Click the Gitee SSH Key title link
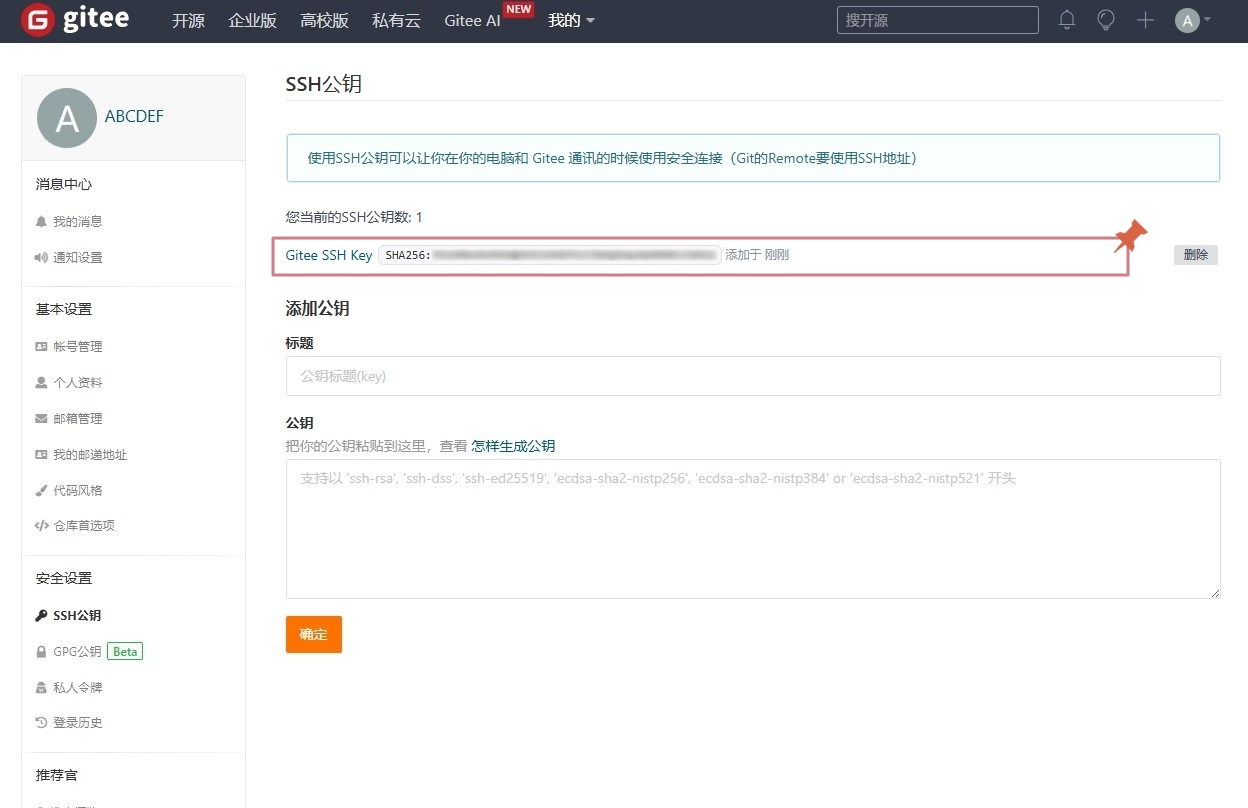The width and height of the screenshot is (1248, 808). coord(329,255)
